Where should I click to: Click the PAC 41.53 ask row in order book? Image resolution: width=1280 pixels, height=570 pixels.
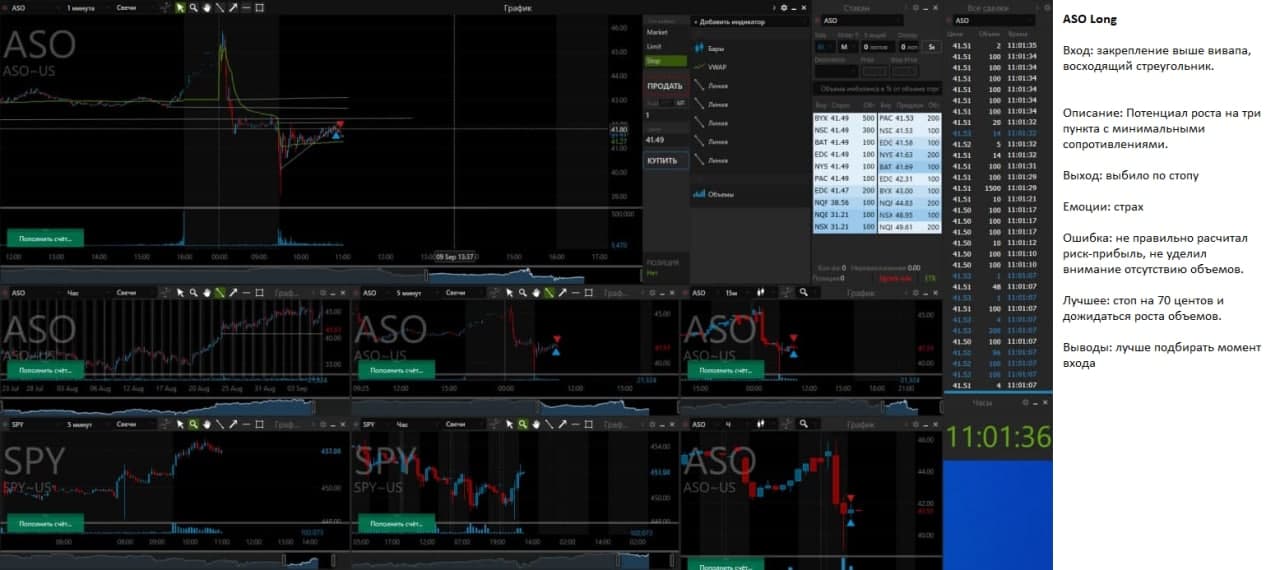tap(910, 118)
